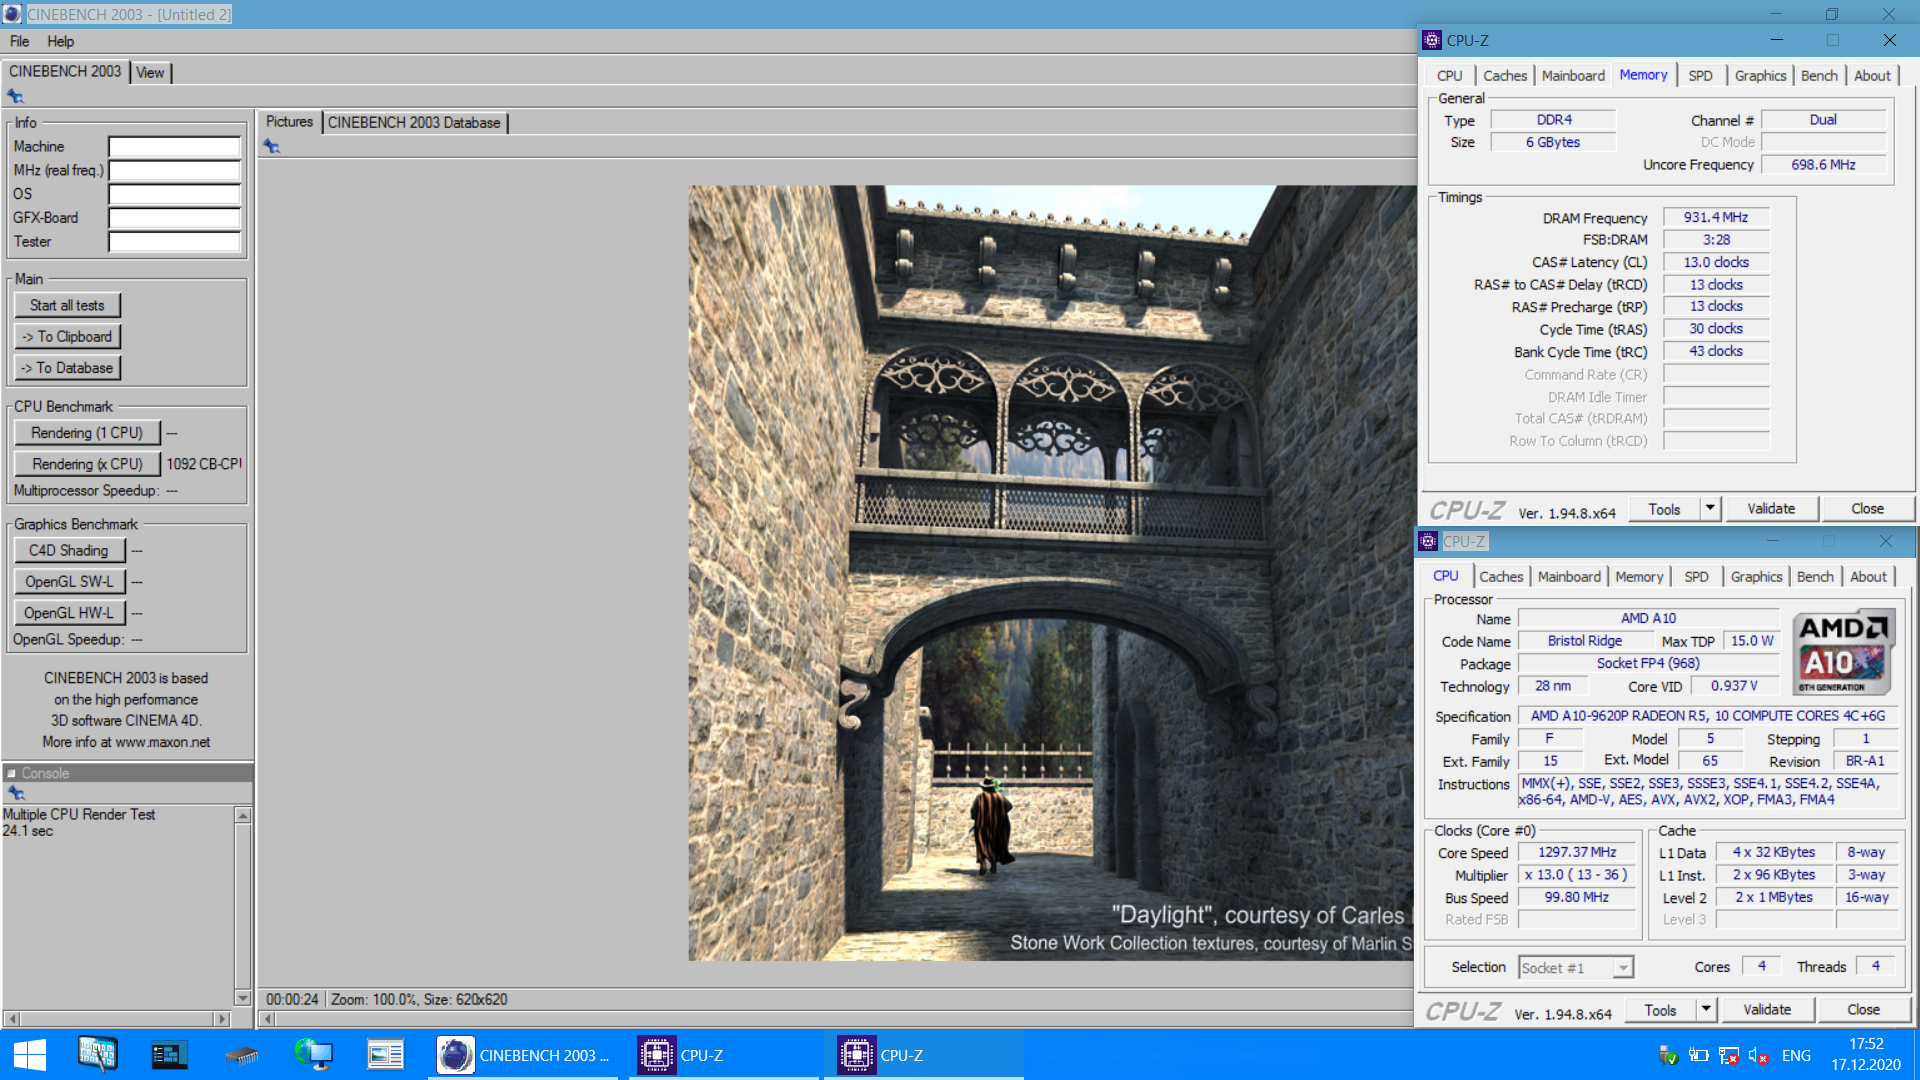The height and width of the screenshot is (1080, 1920).
Task: Click the MHz (real freq.) input field
Action: (175, 170)
